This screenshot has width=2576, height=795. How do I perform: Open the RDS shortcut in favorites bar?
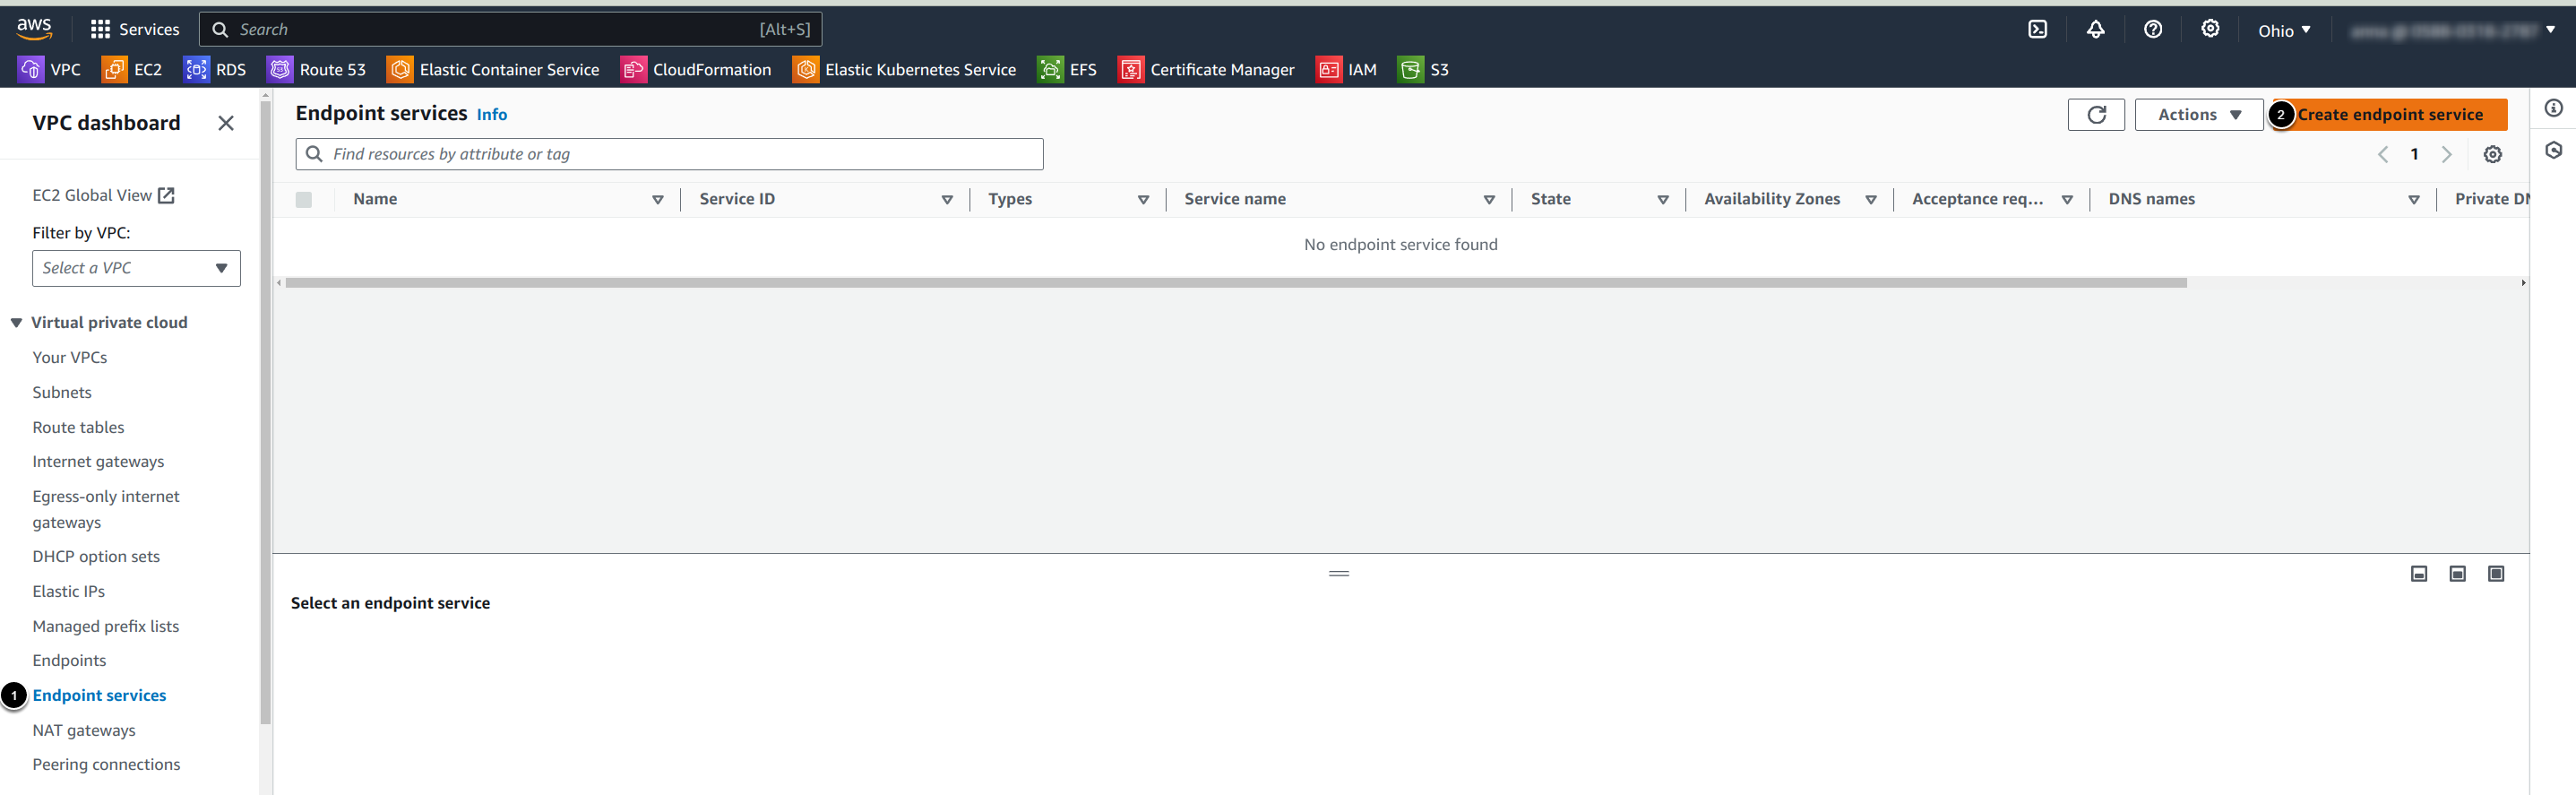[x=215, y=70]
